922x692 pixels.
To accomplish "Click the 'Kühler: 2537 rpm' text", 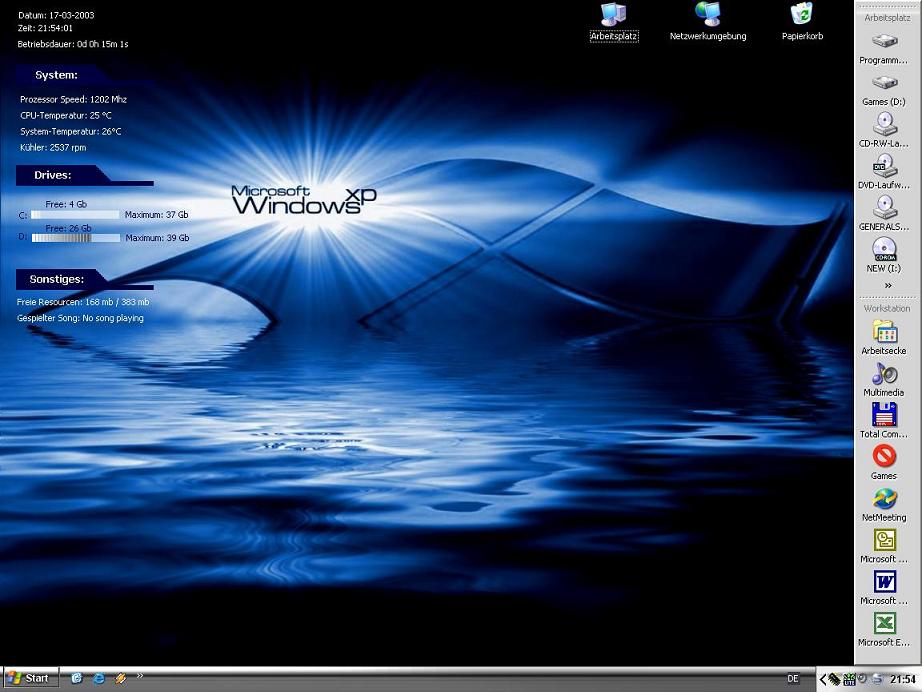I will (53, 148).
